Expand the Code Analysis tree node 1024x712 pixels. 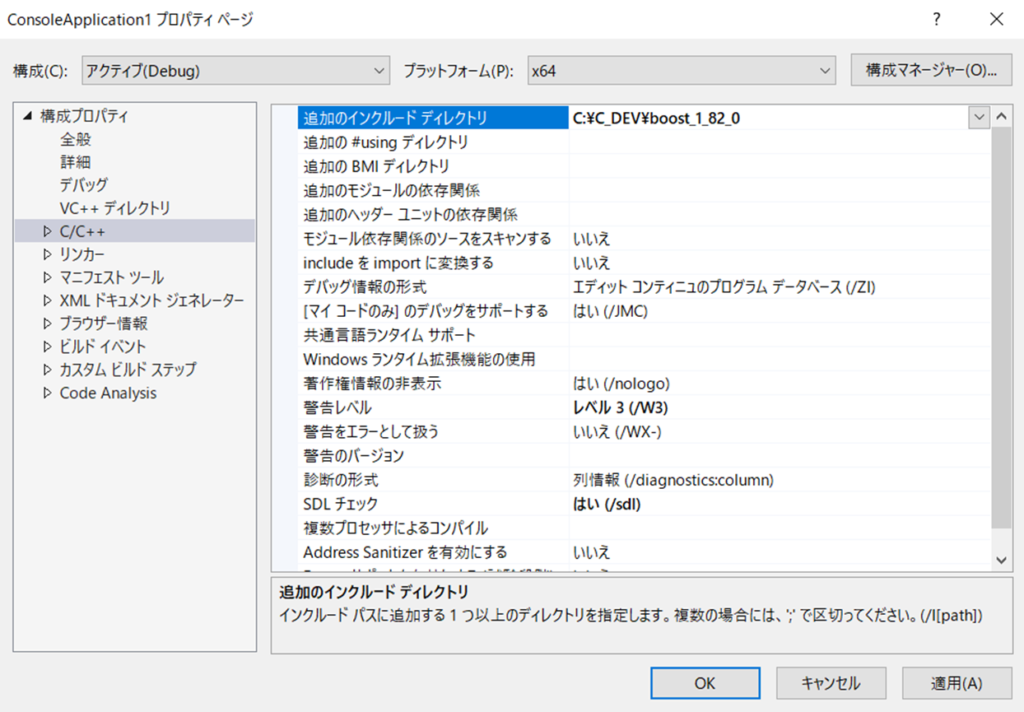46,393
